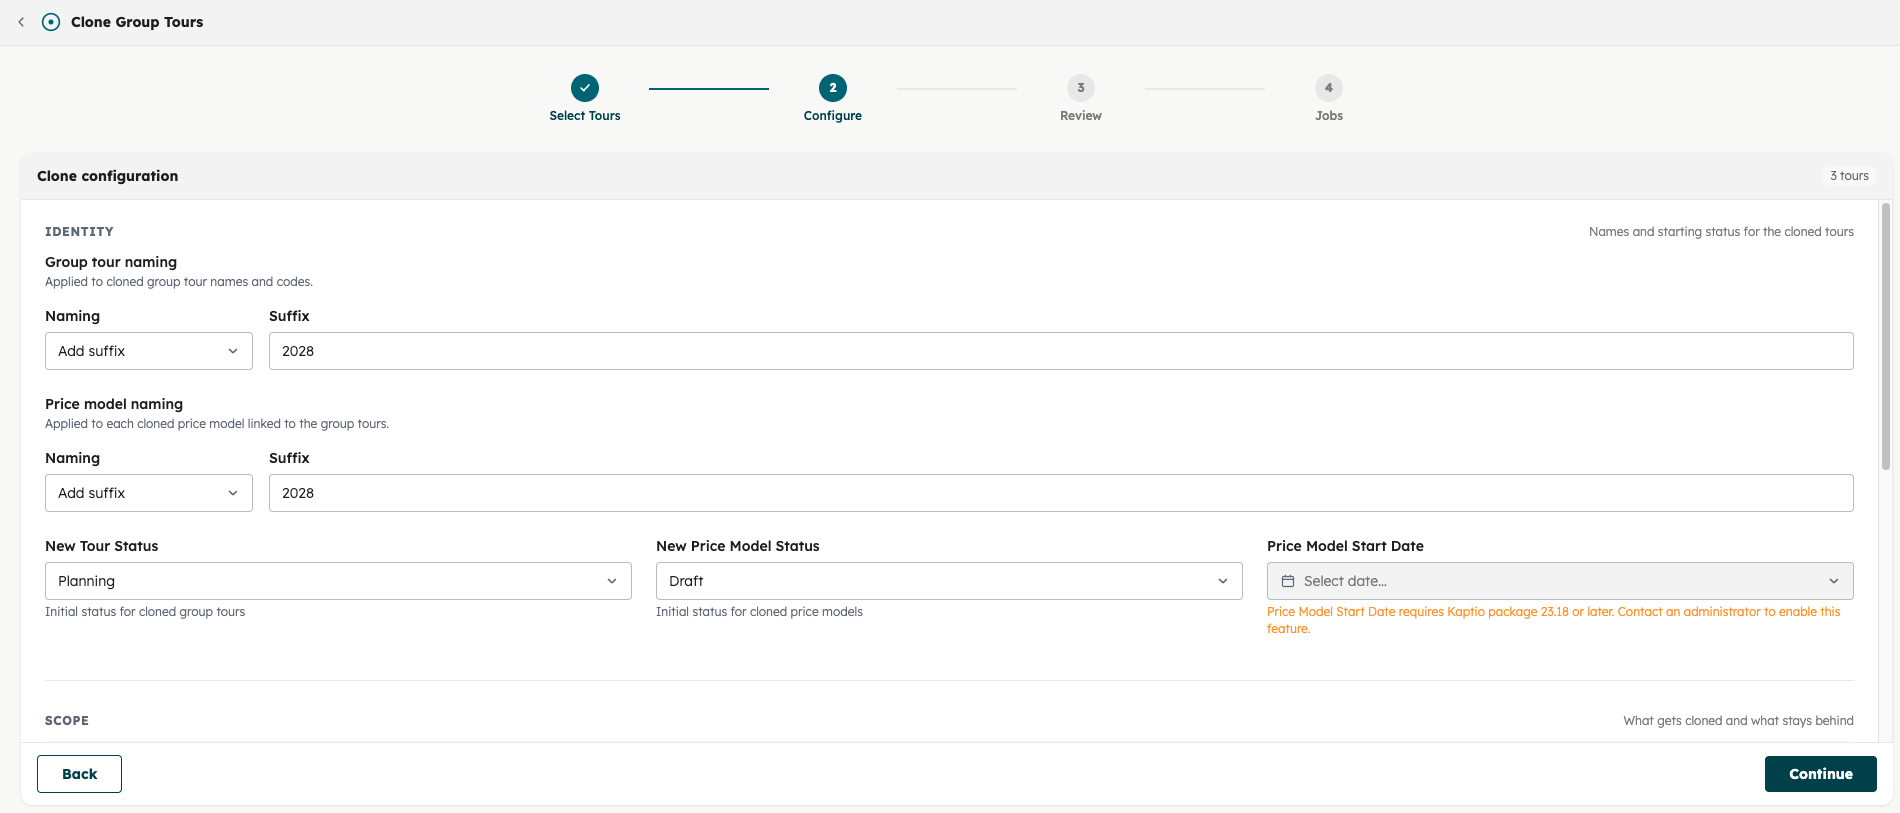Image resolution: width=1900 pixels, height=813 pixels.
Task: Click the Price model Suffix field
Action: tap(1061, 493)
